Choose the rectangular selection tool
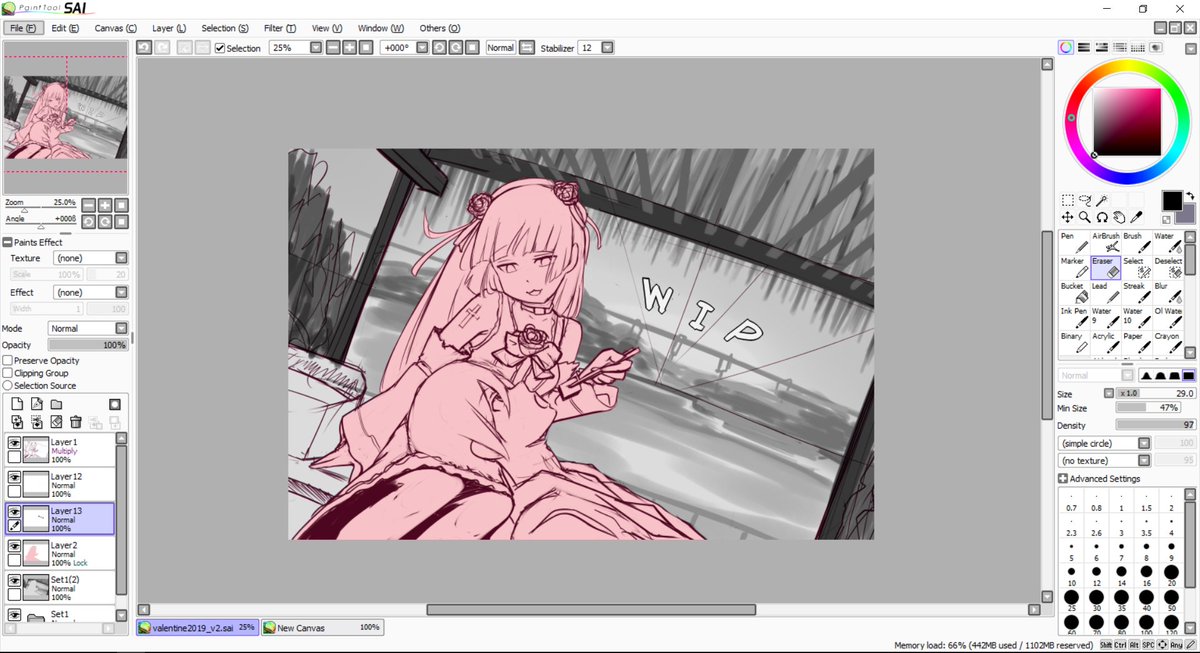This screenshot has height=653, width=1200. pyautogui.click(x=1068, y=200)
